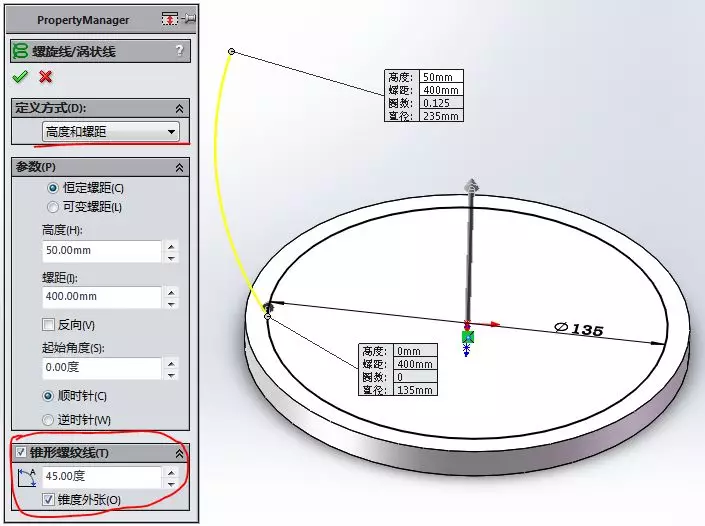The image size is (705, 526).
Task: Click the 高度 input field 50.00mm
Action: (102, 251)
